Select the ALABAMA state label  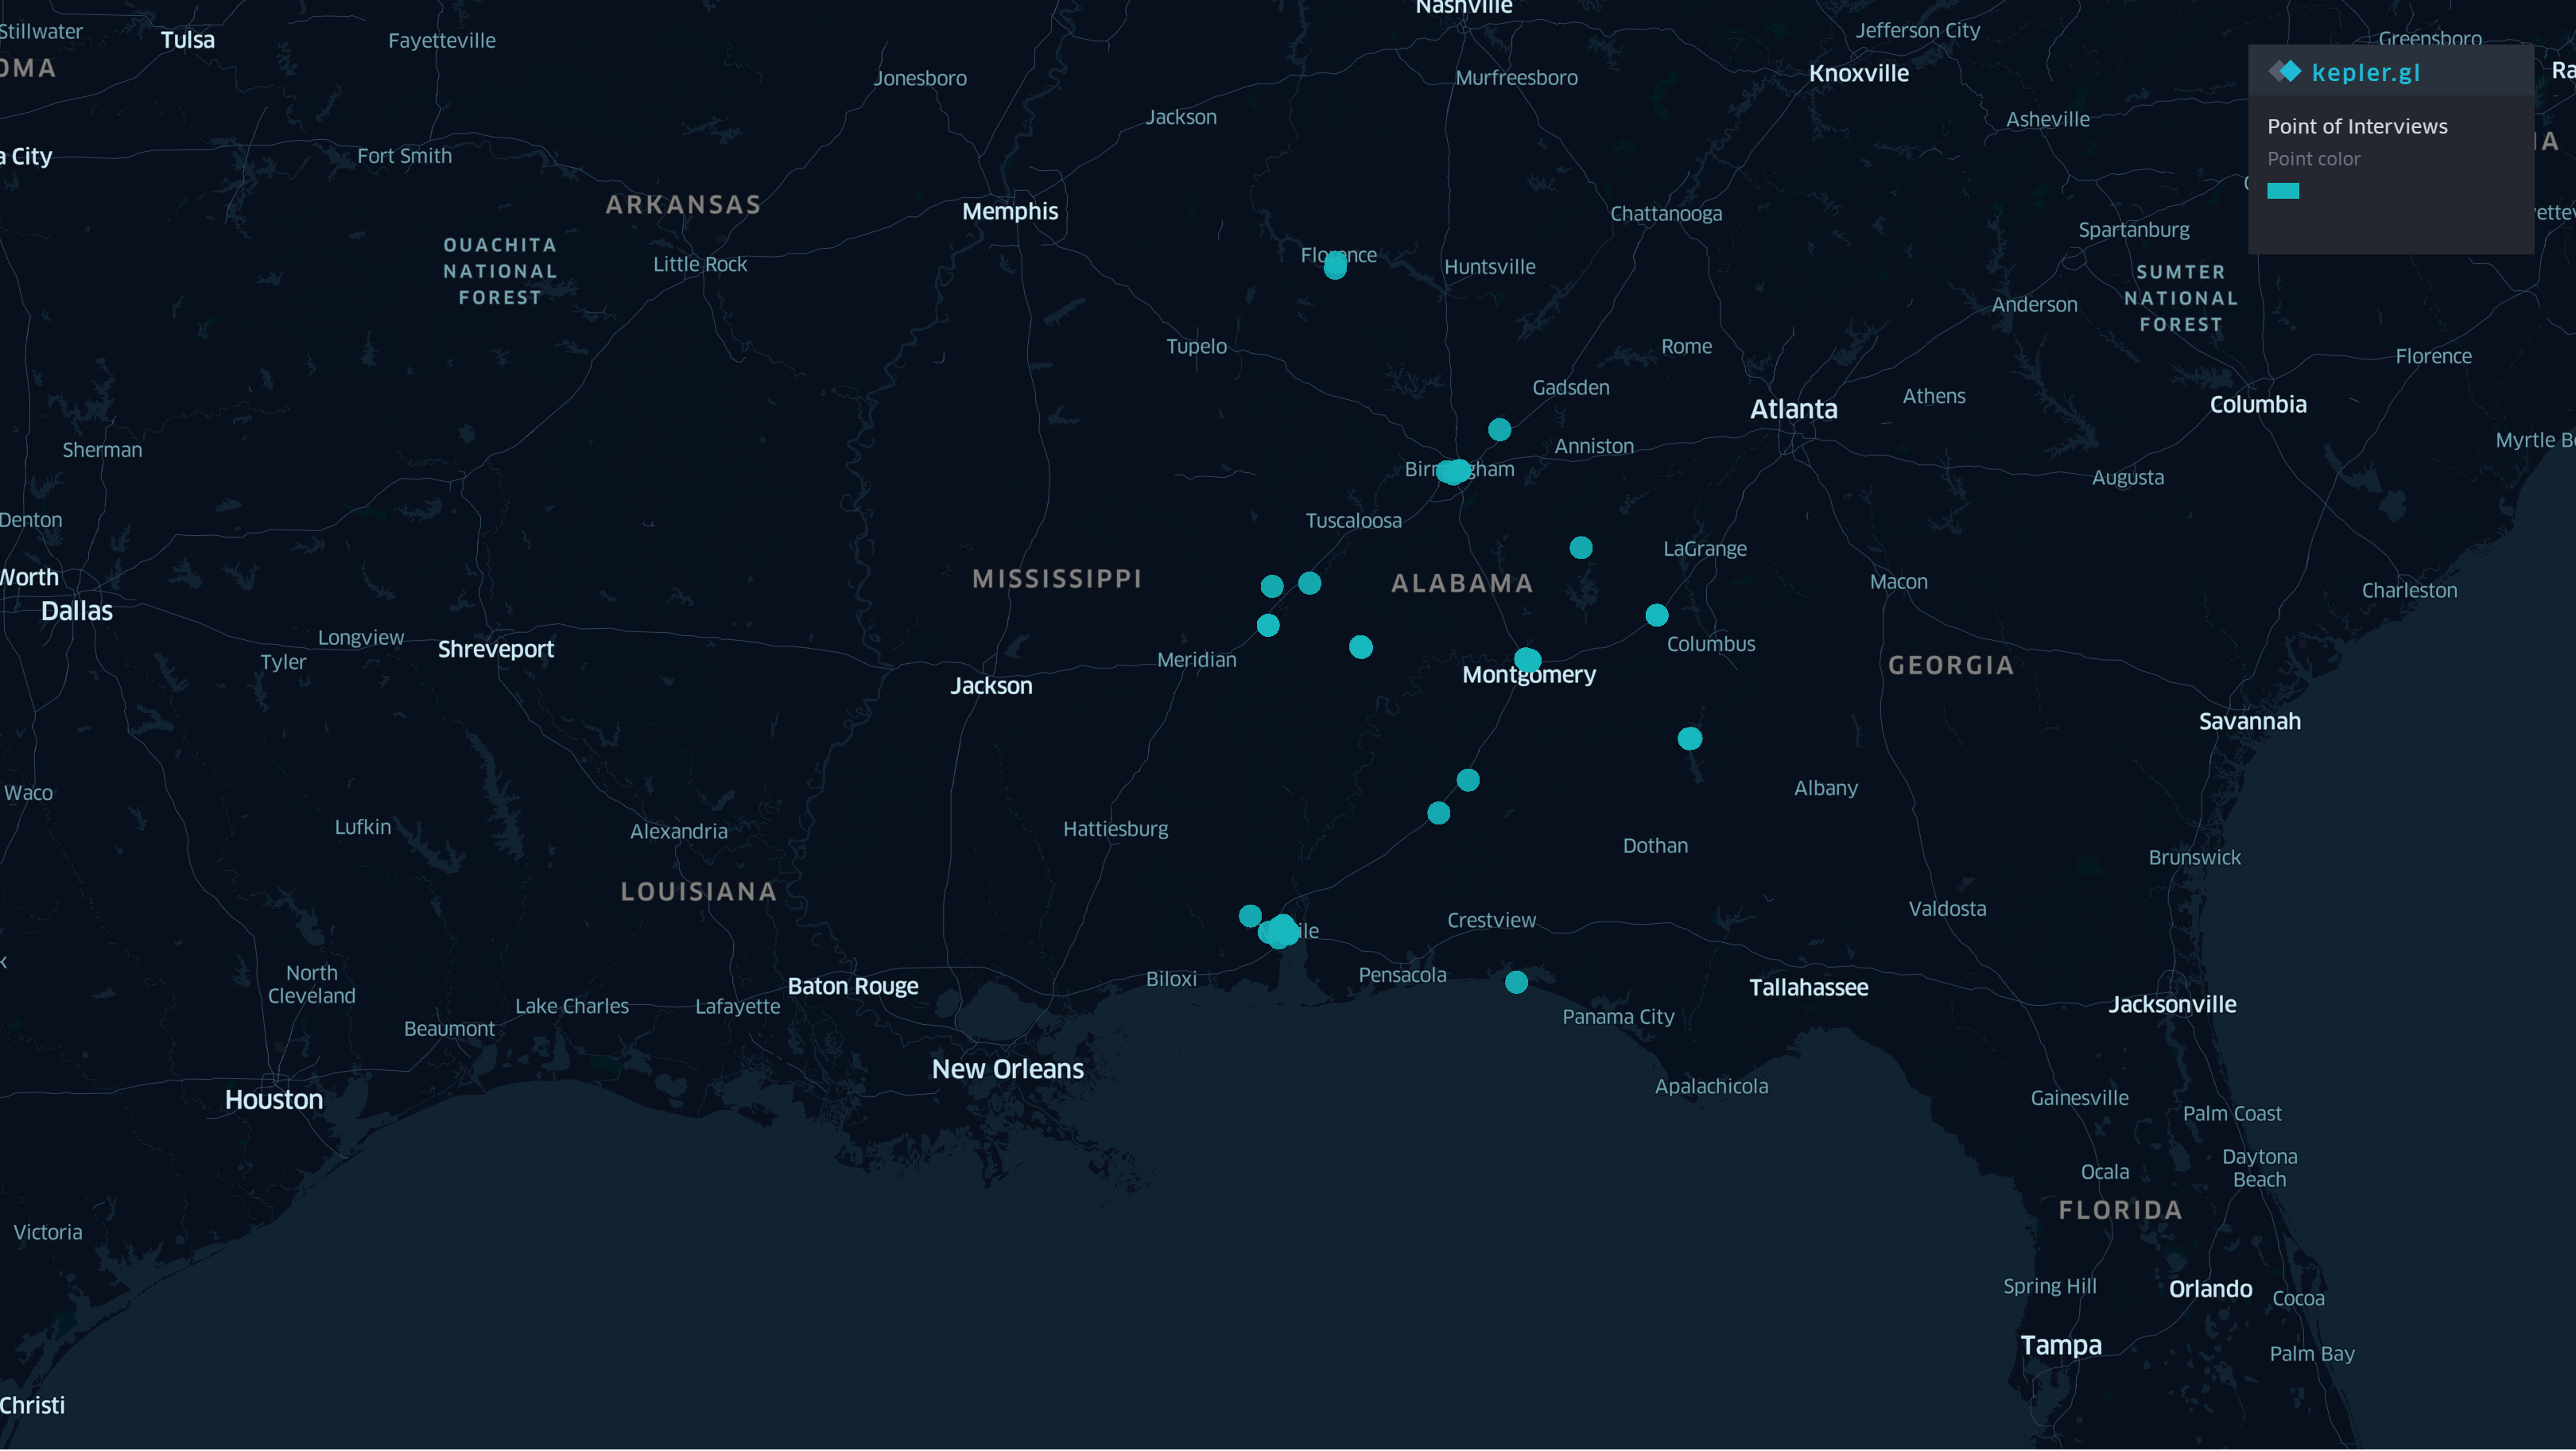[x=1462, y=584]
